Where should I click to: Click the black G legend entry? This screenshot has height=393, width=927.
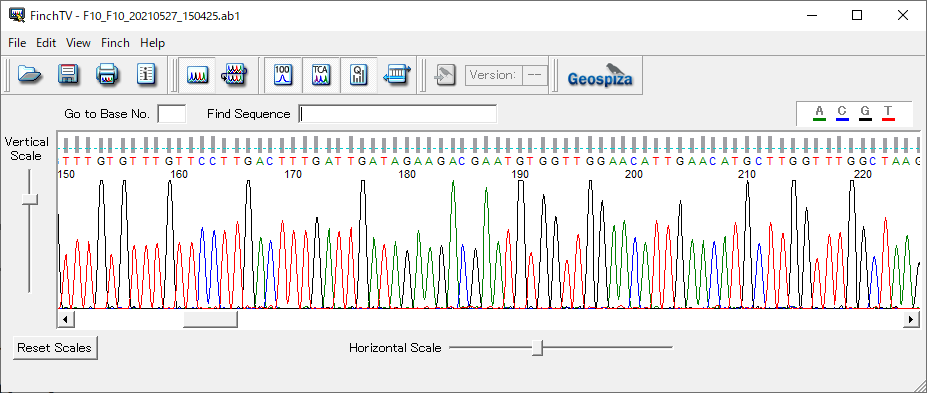865,113
